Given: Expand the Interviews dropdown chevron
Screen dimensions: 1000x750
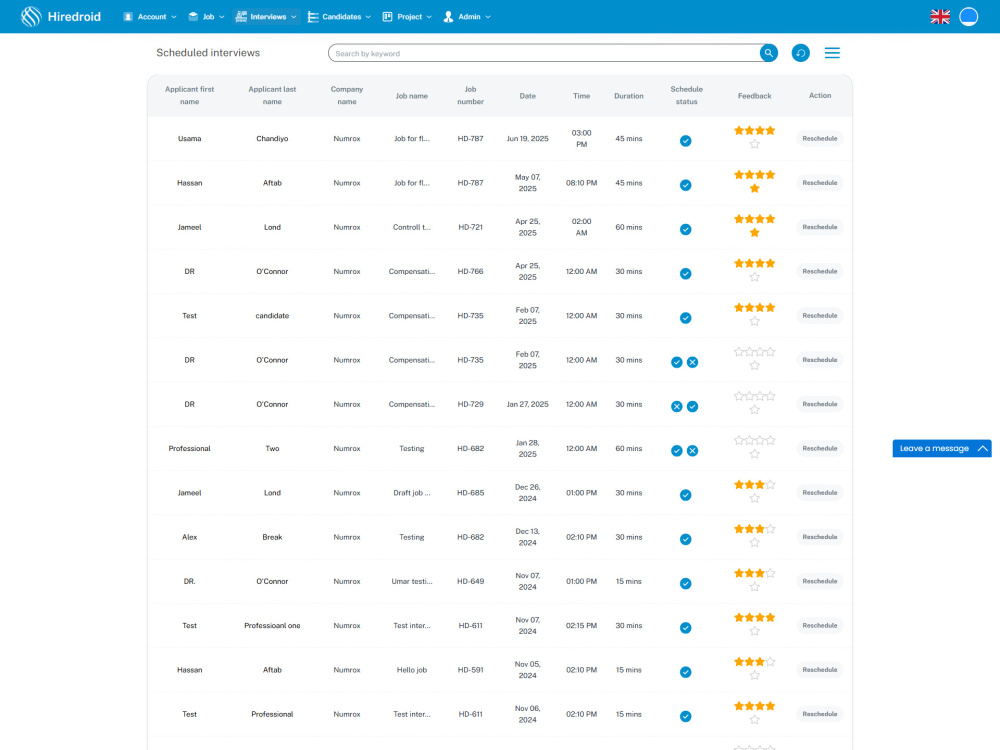Looking at the screenshot, I should point(293,17).
